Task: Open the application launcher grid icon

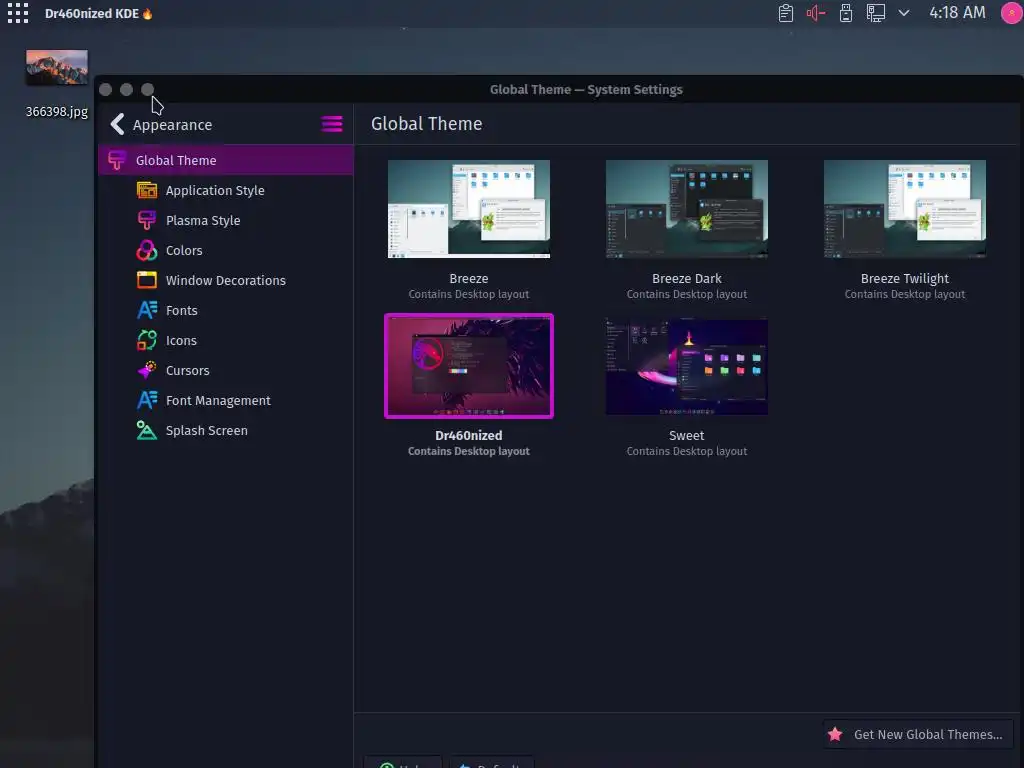Action: [x=18, y=13]
